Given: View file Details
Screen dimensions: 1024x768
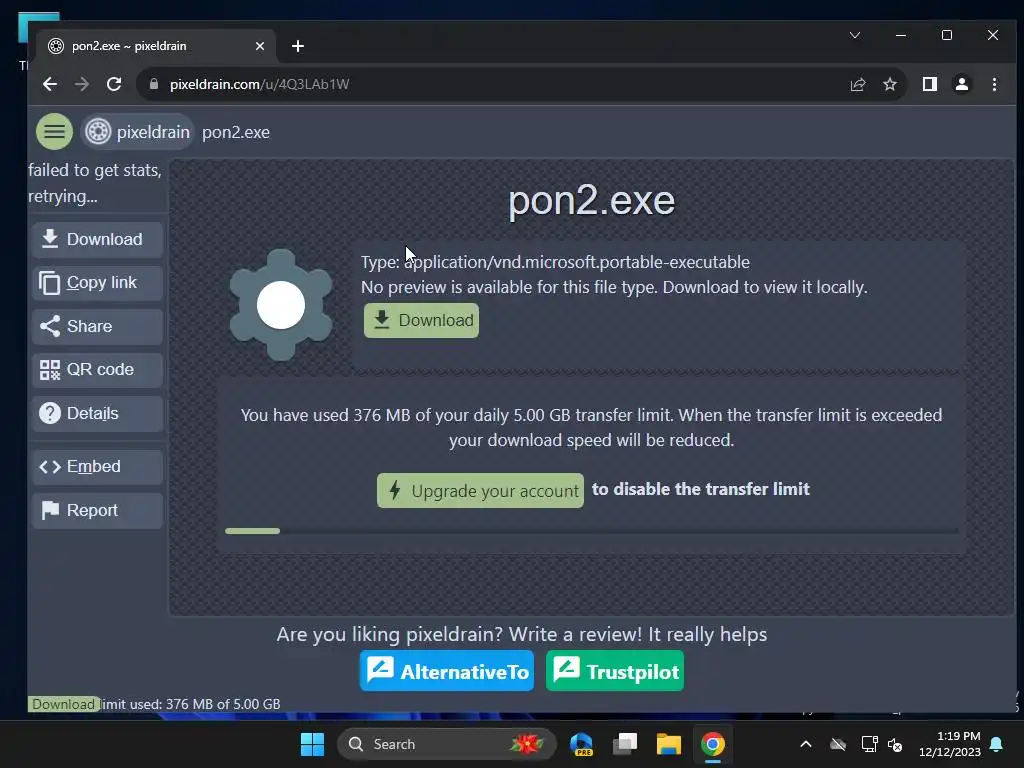Looking at the screenshot, I should (97, 413).
